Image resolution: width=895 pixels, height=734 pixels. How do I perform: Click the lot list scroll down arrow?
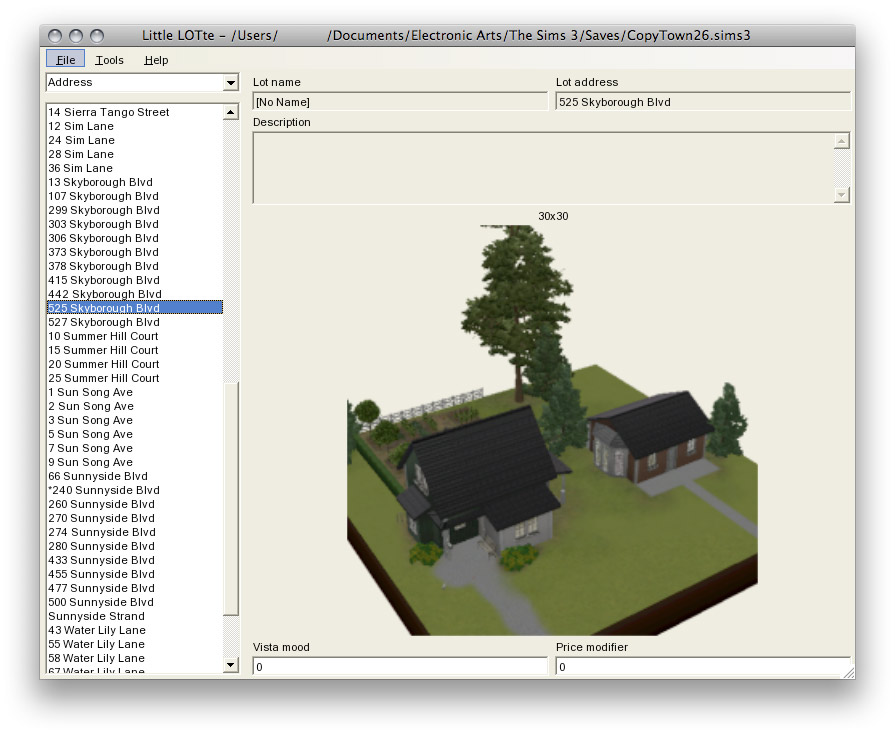tap(231, 664)
